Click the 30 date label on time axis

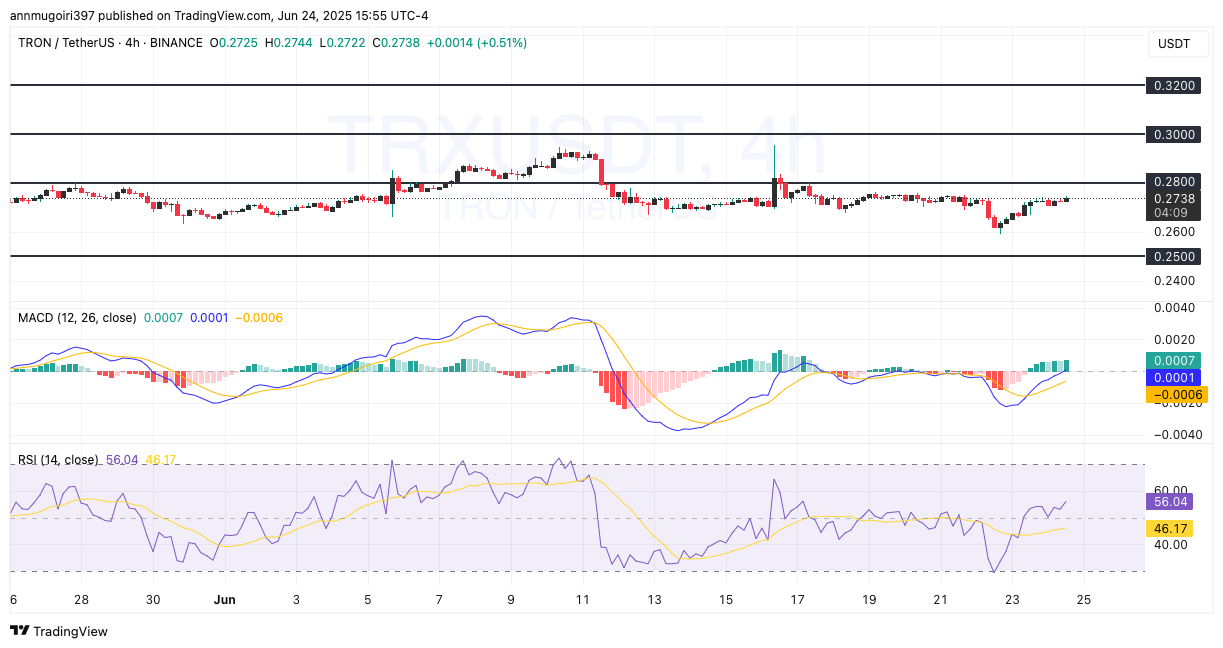pos(152,599)
